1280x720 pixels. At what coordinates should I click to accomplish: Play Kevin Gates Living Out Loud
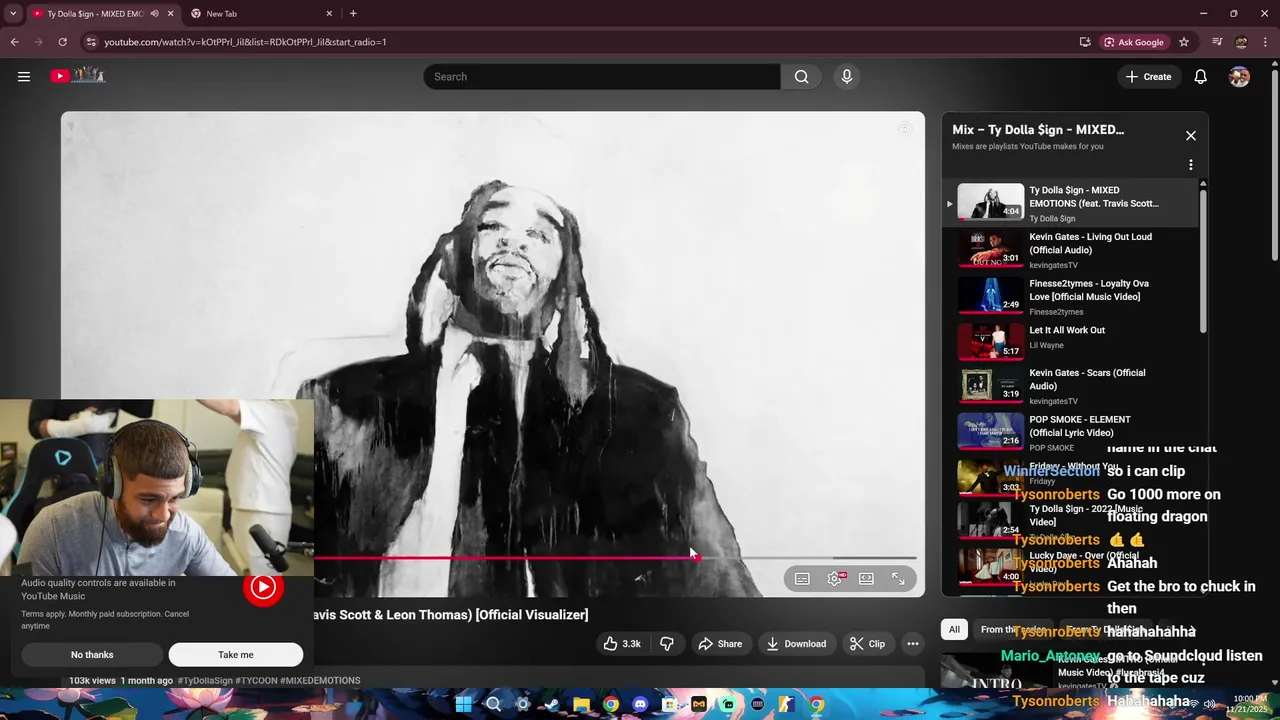1070,250
